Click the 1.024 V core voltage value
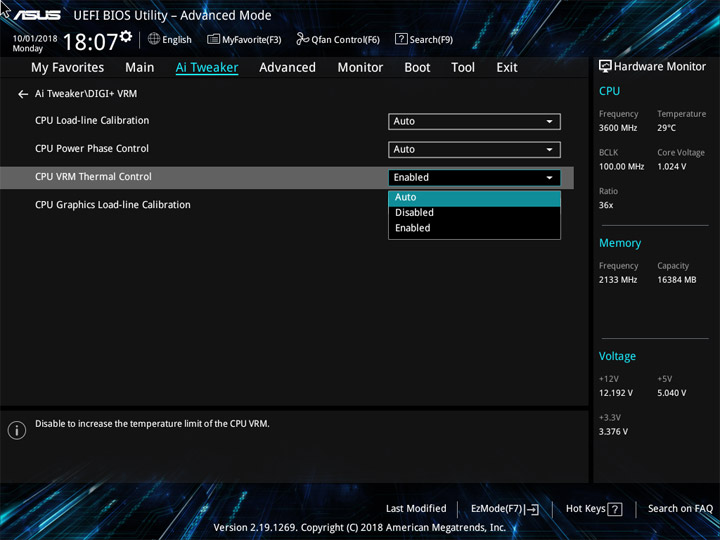 click(672, 167)
